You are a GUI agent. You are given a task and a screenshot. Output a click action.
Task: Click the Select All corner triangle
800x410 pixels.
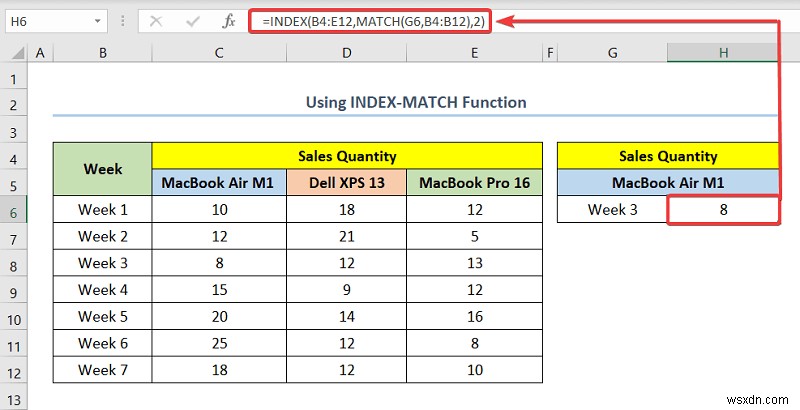pos(17,53)
